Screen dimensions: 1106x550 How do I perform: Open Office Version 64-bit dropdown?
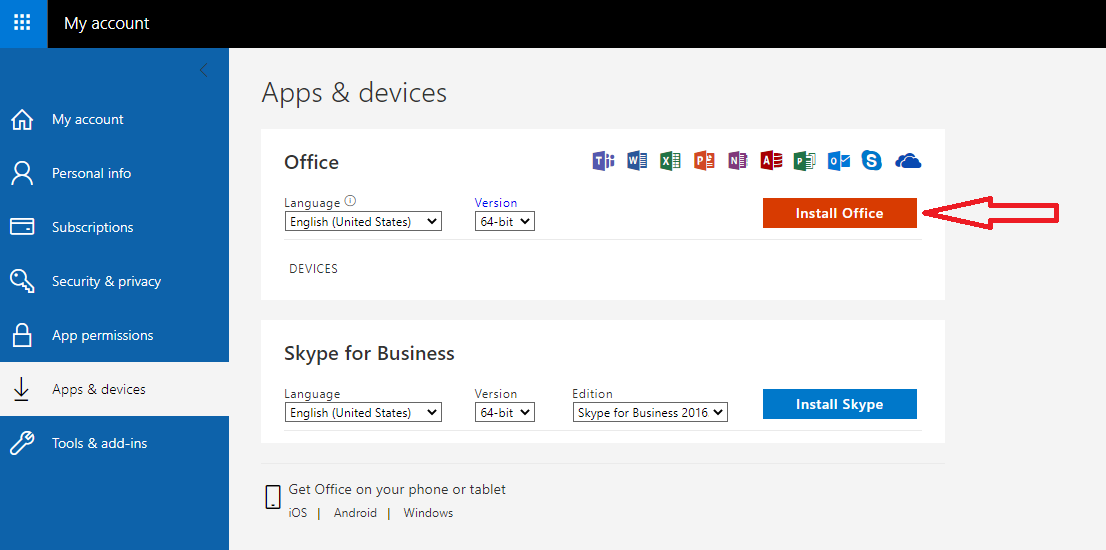coord(505,221)
